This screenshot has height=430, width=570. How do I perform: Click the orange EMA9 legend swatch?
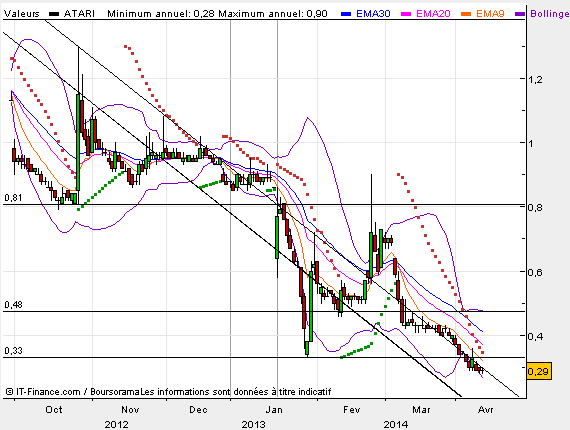(x=466, y=14)
